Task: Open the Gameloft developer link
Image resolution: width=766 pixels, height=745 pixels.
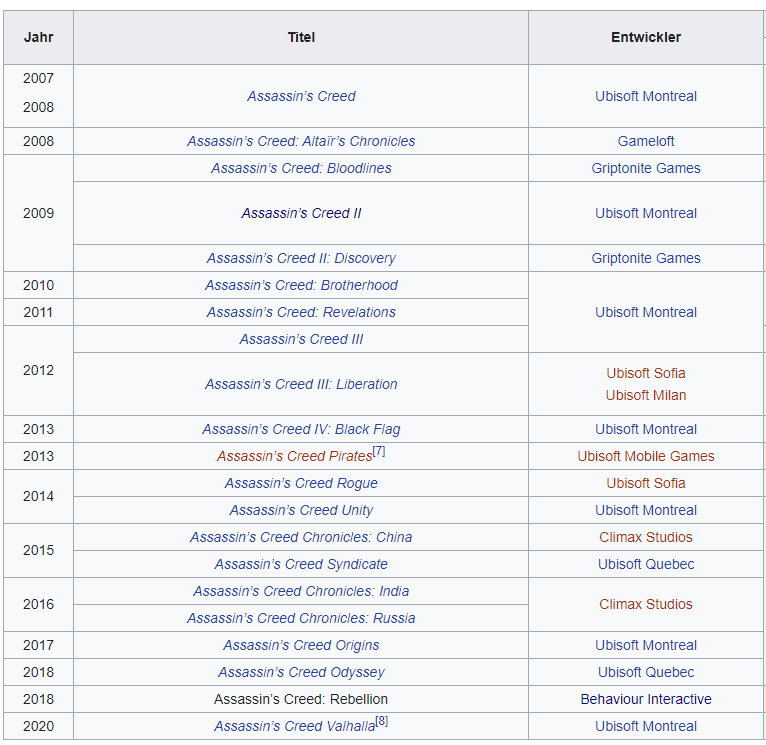Action: click(x=646, y=141)
